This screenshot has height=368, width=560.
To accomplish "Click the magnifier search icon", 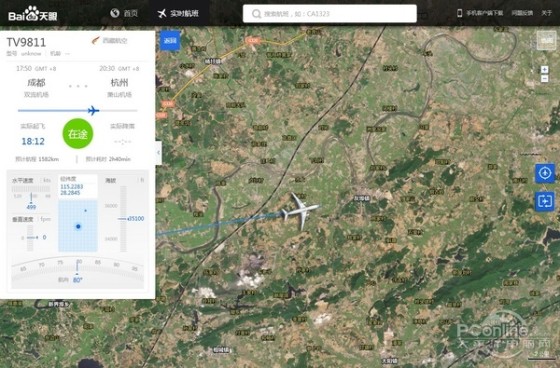I will point(256,14).
